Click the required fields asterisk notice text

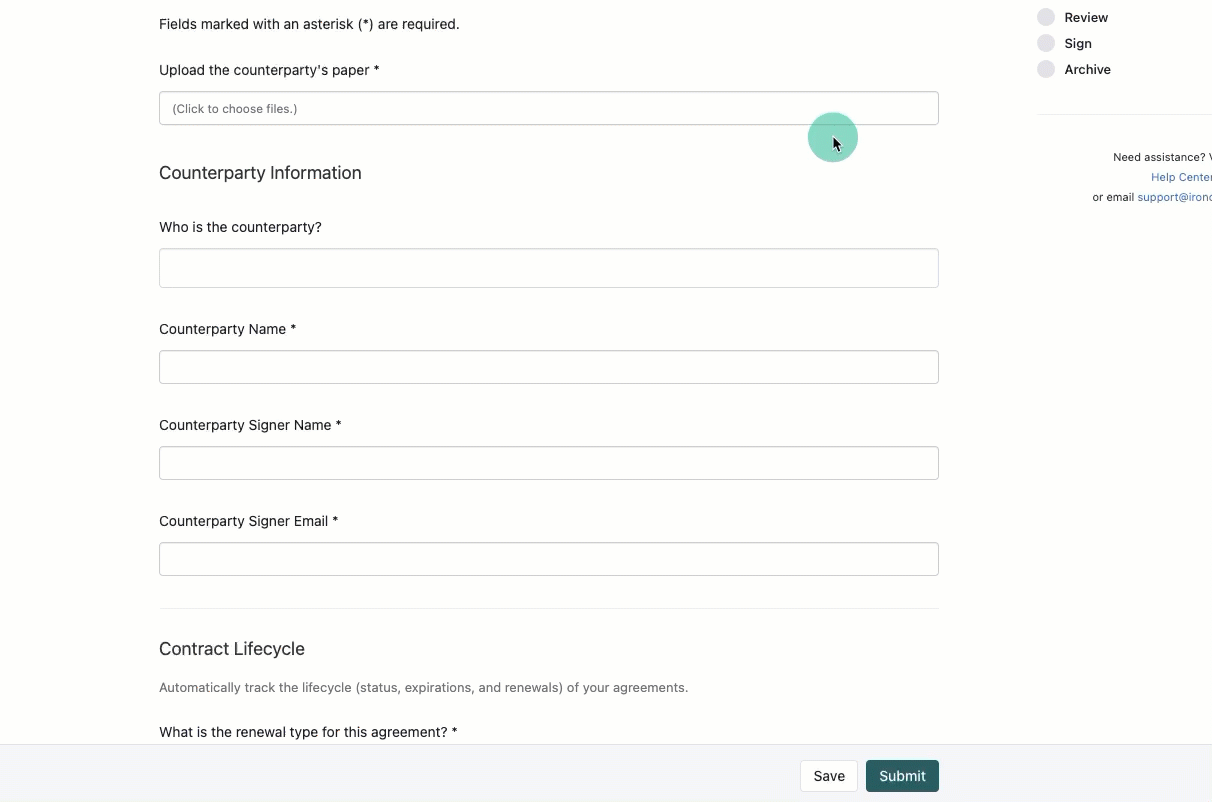click(x=309, y=24)
